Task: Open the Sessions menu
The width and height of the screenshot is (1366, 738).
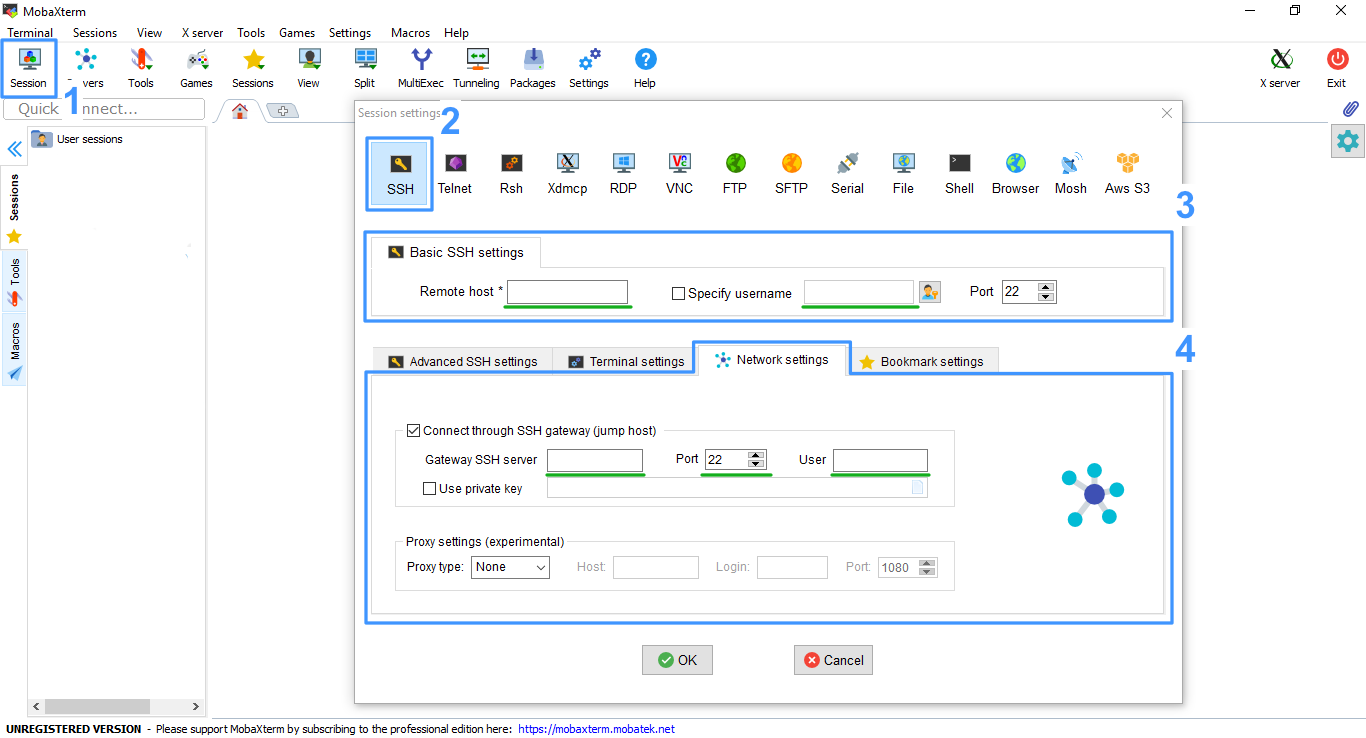Action: 95,33
